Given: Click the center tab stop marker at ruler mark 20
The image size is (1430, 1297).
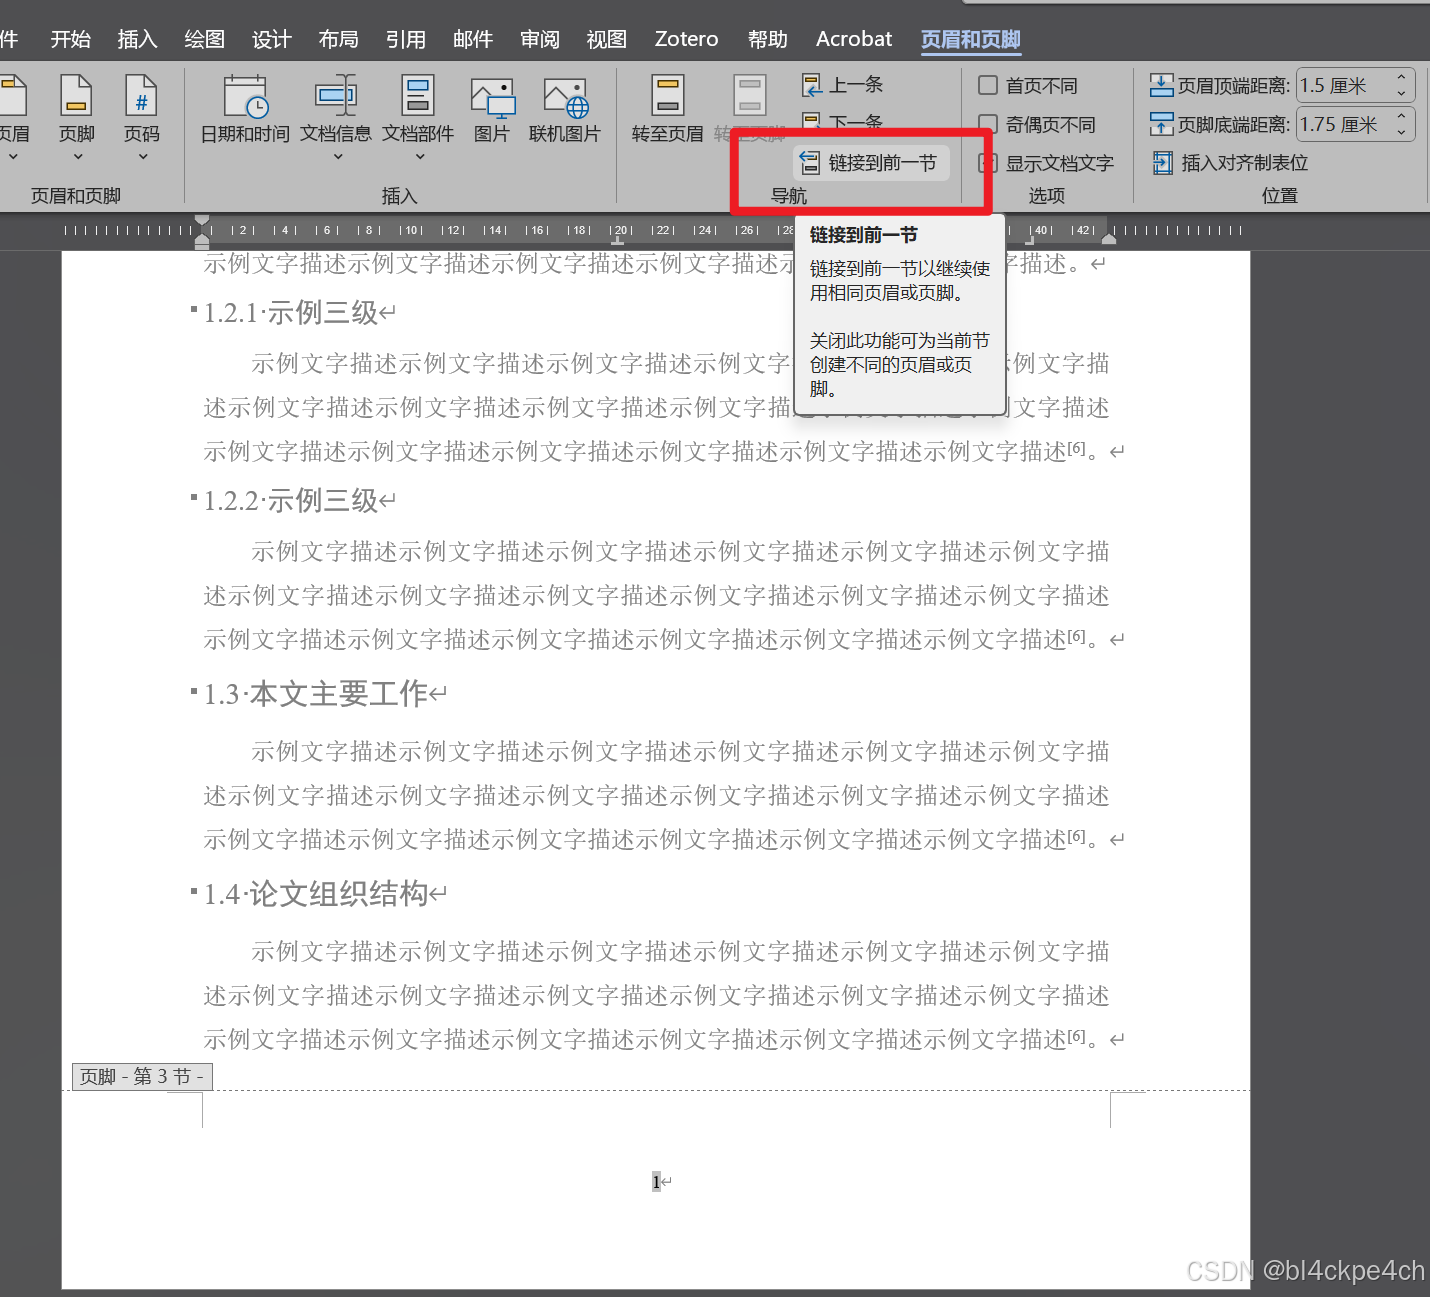Looking at the screenshot, I should [x=618, y=240].
